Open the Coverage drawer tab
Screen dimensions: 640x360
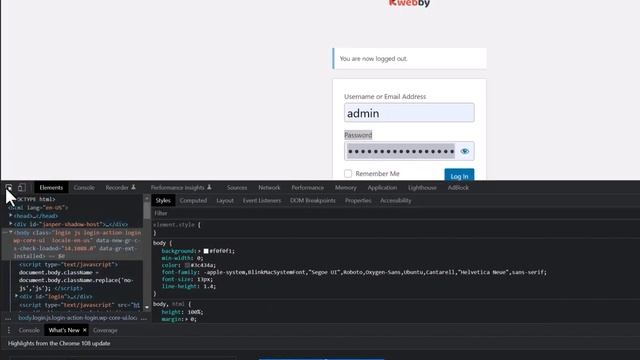click(x=105, y=330)
